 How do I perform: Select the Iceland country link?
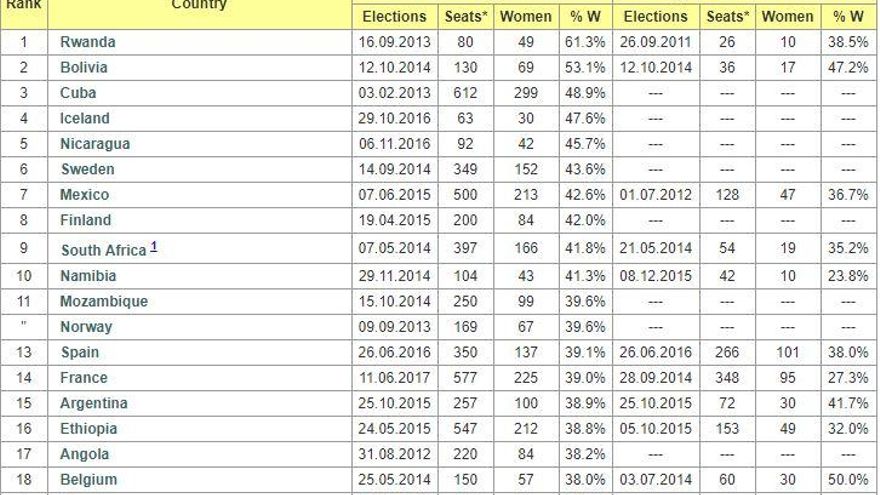(x=85, y=118)
